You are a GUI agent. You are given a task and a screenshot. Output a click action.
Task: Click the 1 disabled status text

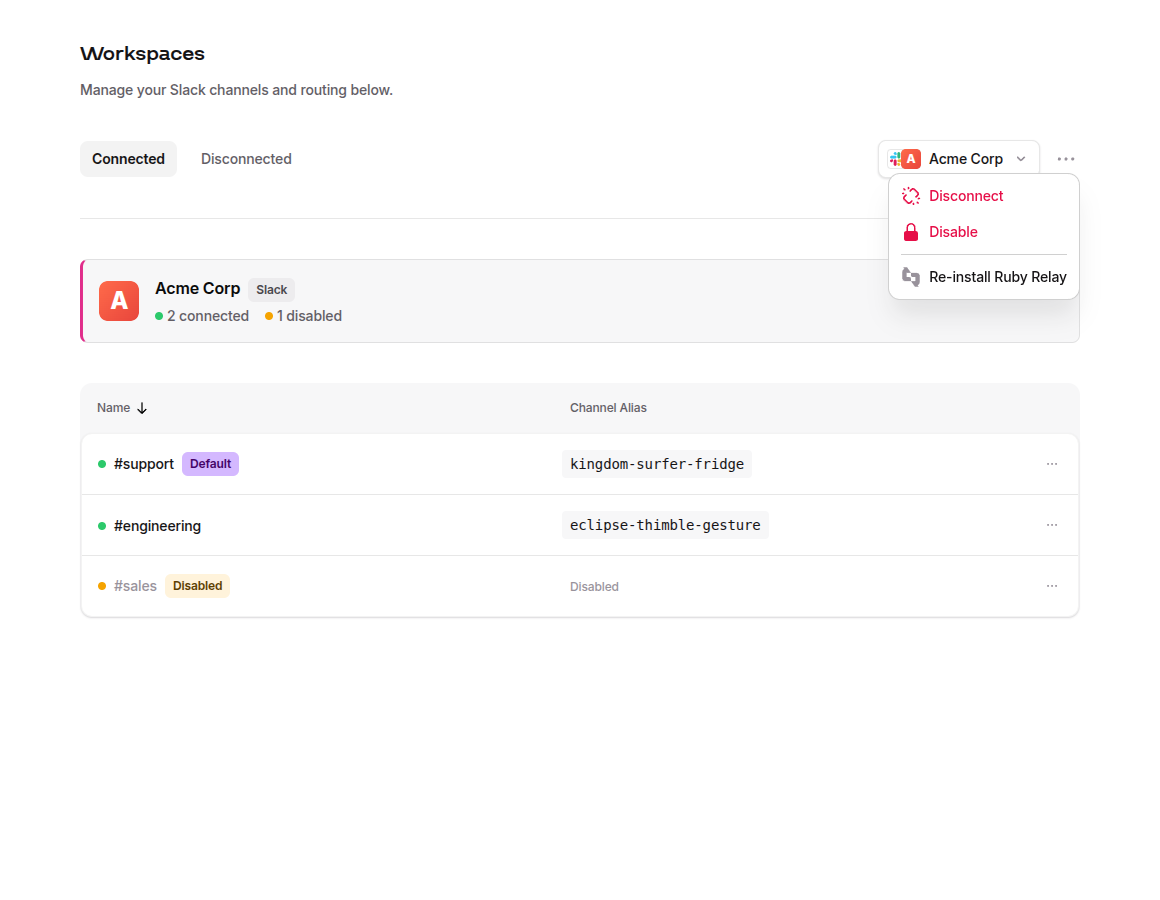(x=309, y=316)
